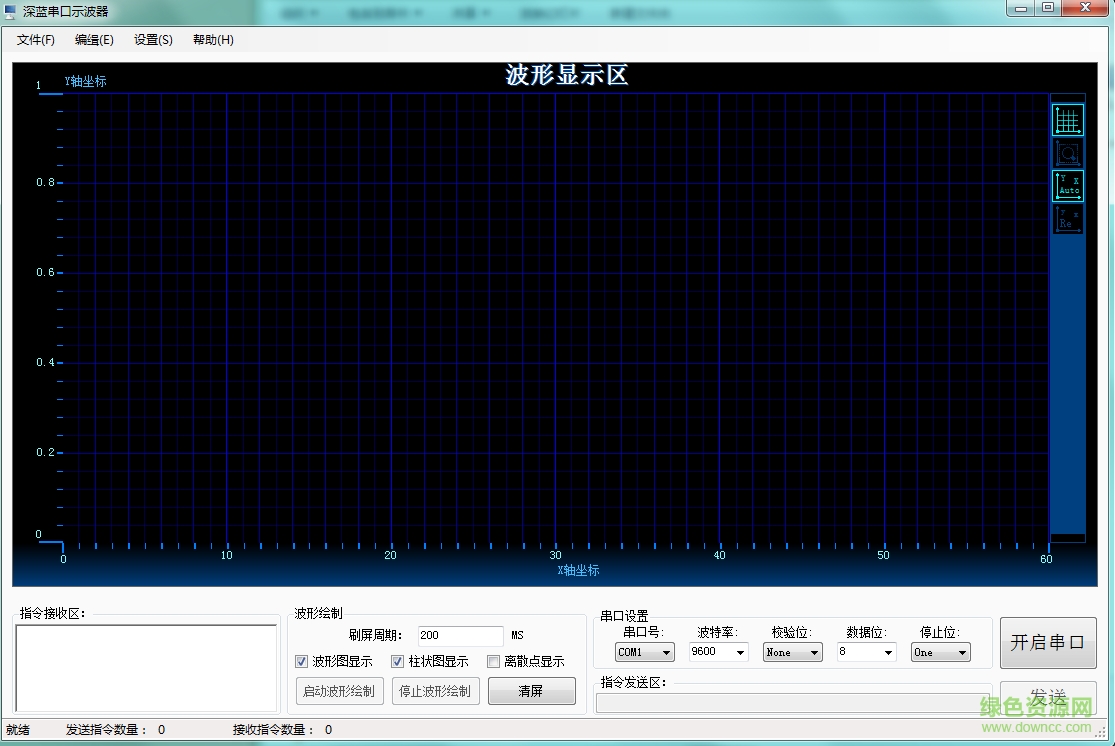Click the X-axis value 30 label

[555, 555]
